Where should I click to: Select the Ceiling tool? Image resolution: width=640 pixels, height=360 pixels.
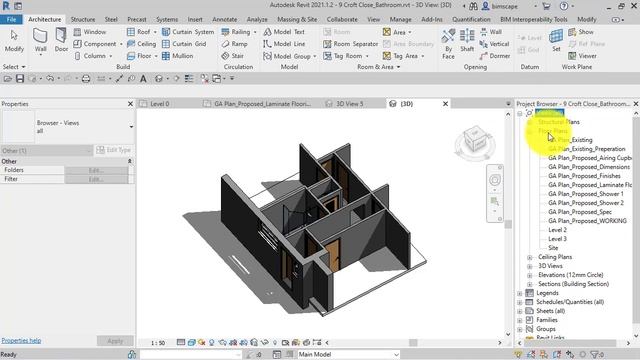click(141, 44)
